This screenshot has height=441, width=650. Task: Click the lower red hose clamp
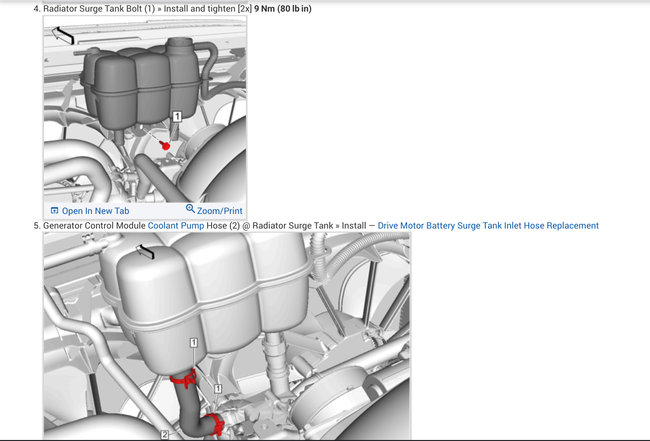(211, 425)
